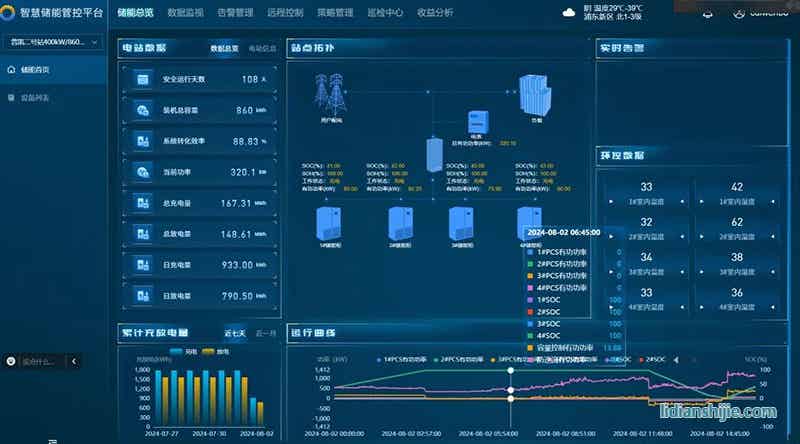Open the station selector dropdown
The height and width of the screenshot is (444, 800).
click(53, 42)
